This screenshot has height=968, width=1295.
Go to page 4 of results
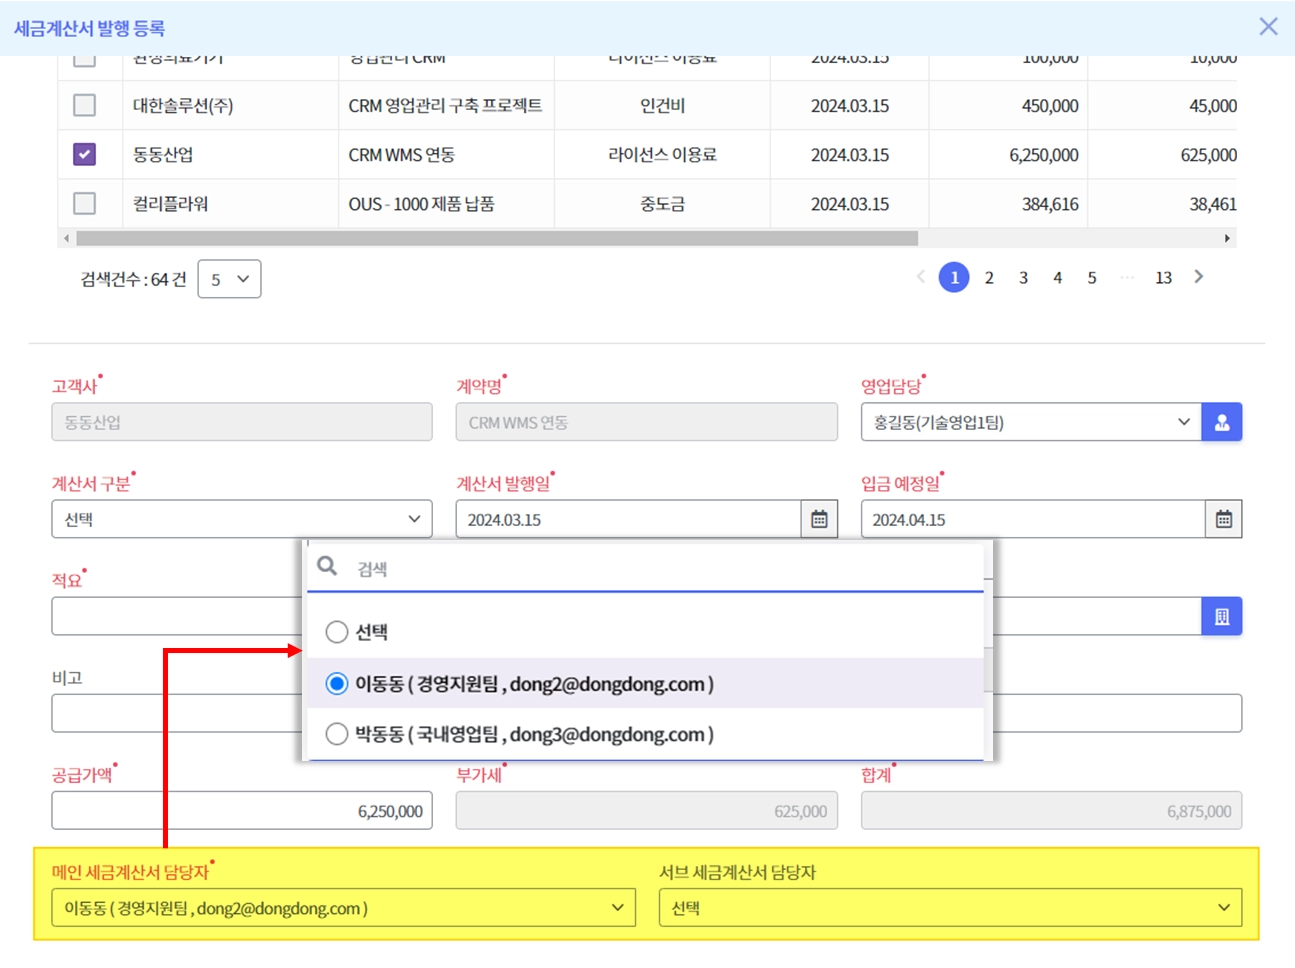pos(1057,278)
